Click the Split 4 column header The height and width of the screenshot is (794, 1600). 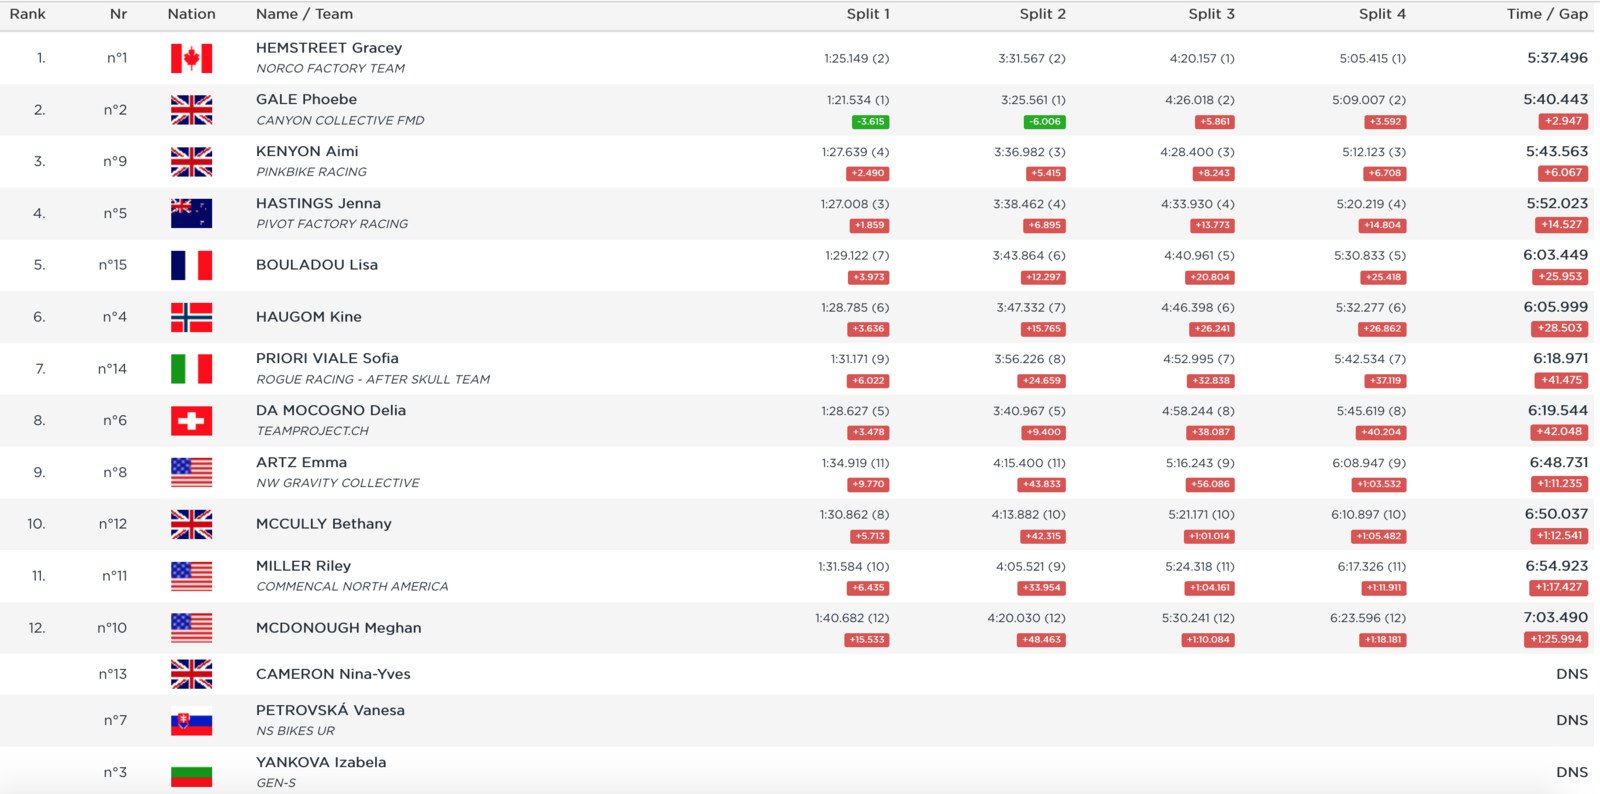(1382, 14)
